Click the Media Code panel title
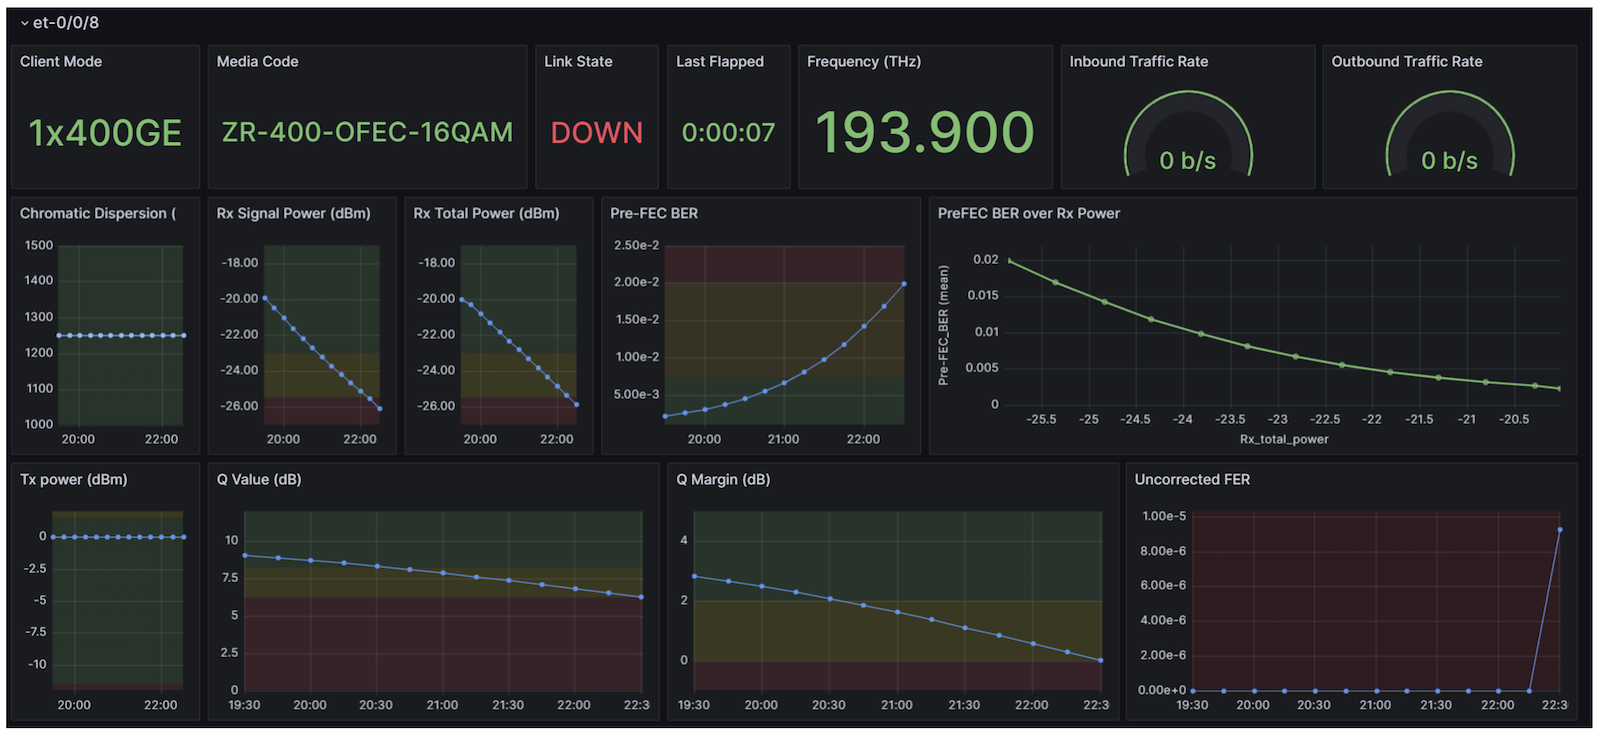The height and width of the screenshot is (738, 1600). pyautogui.click(x=257, y=61)
